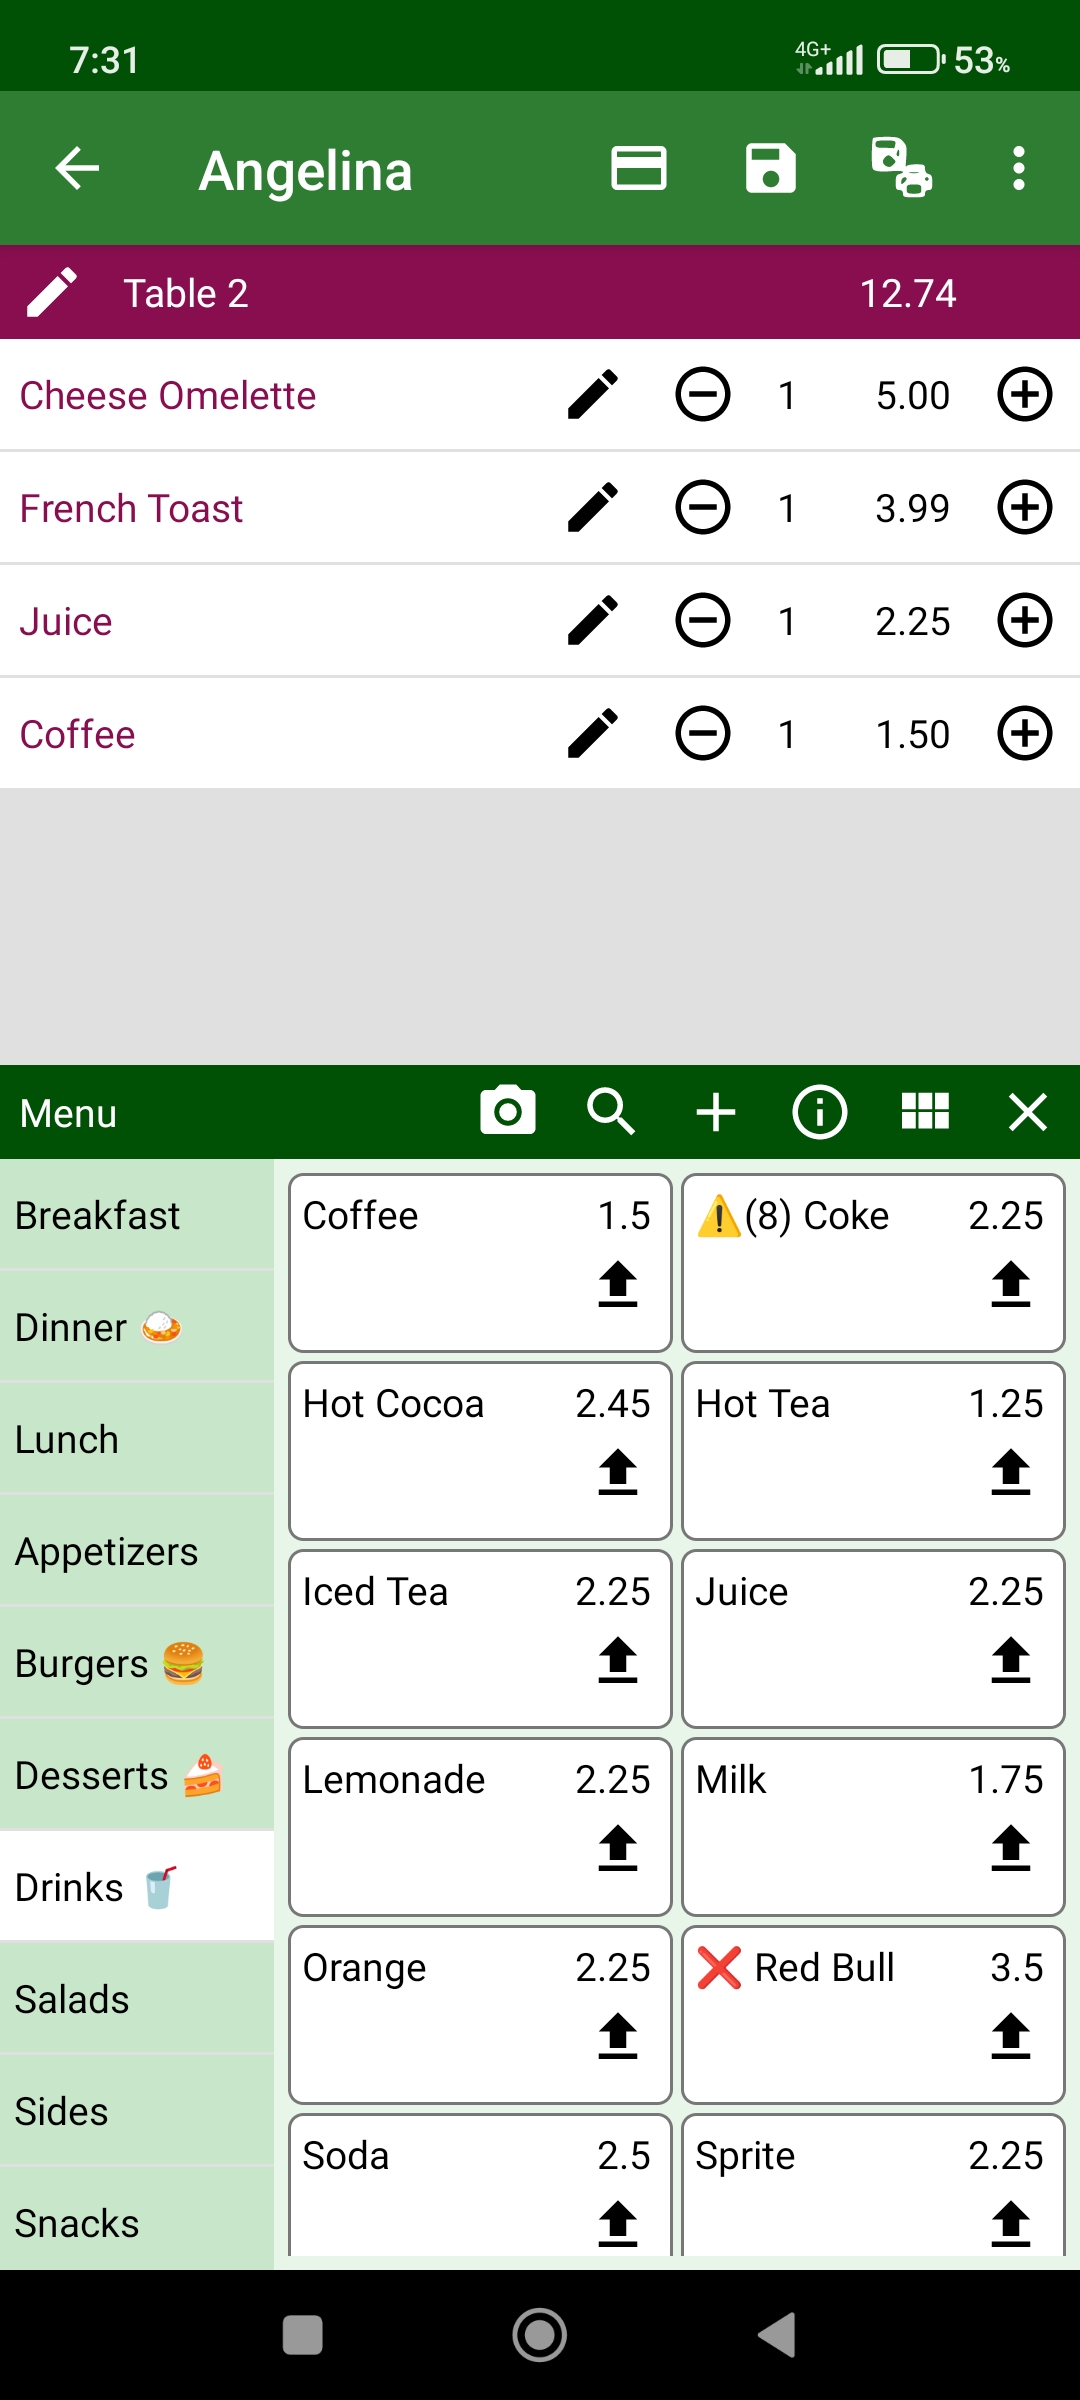Increase Juice quantity with plus

(1025, 621)
